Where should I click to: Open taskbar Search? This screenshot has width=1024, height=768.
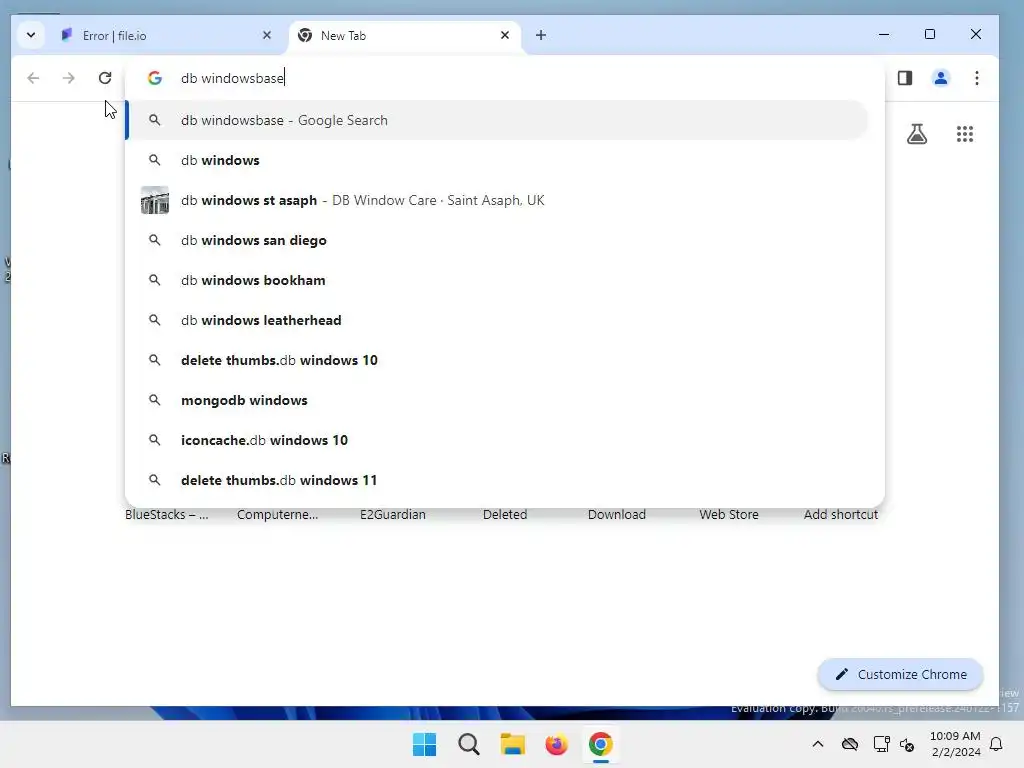click(469, 744)
